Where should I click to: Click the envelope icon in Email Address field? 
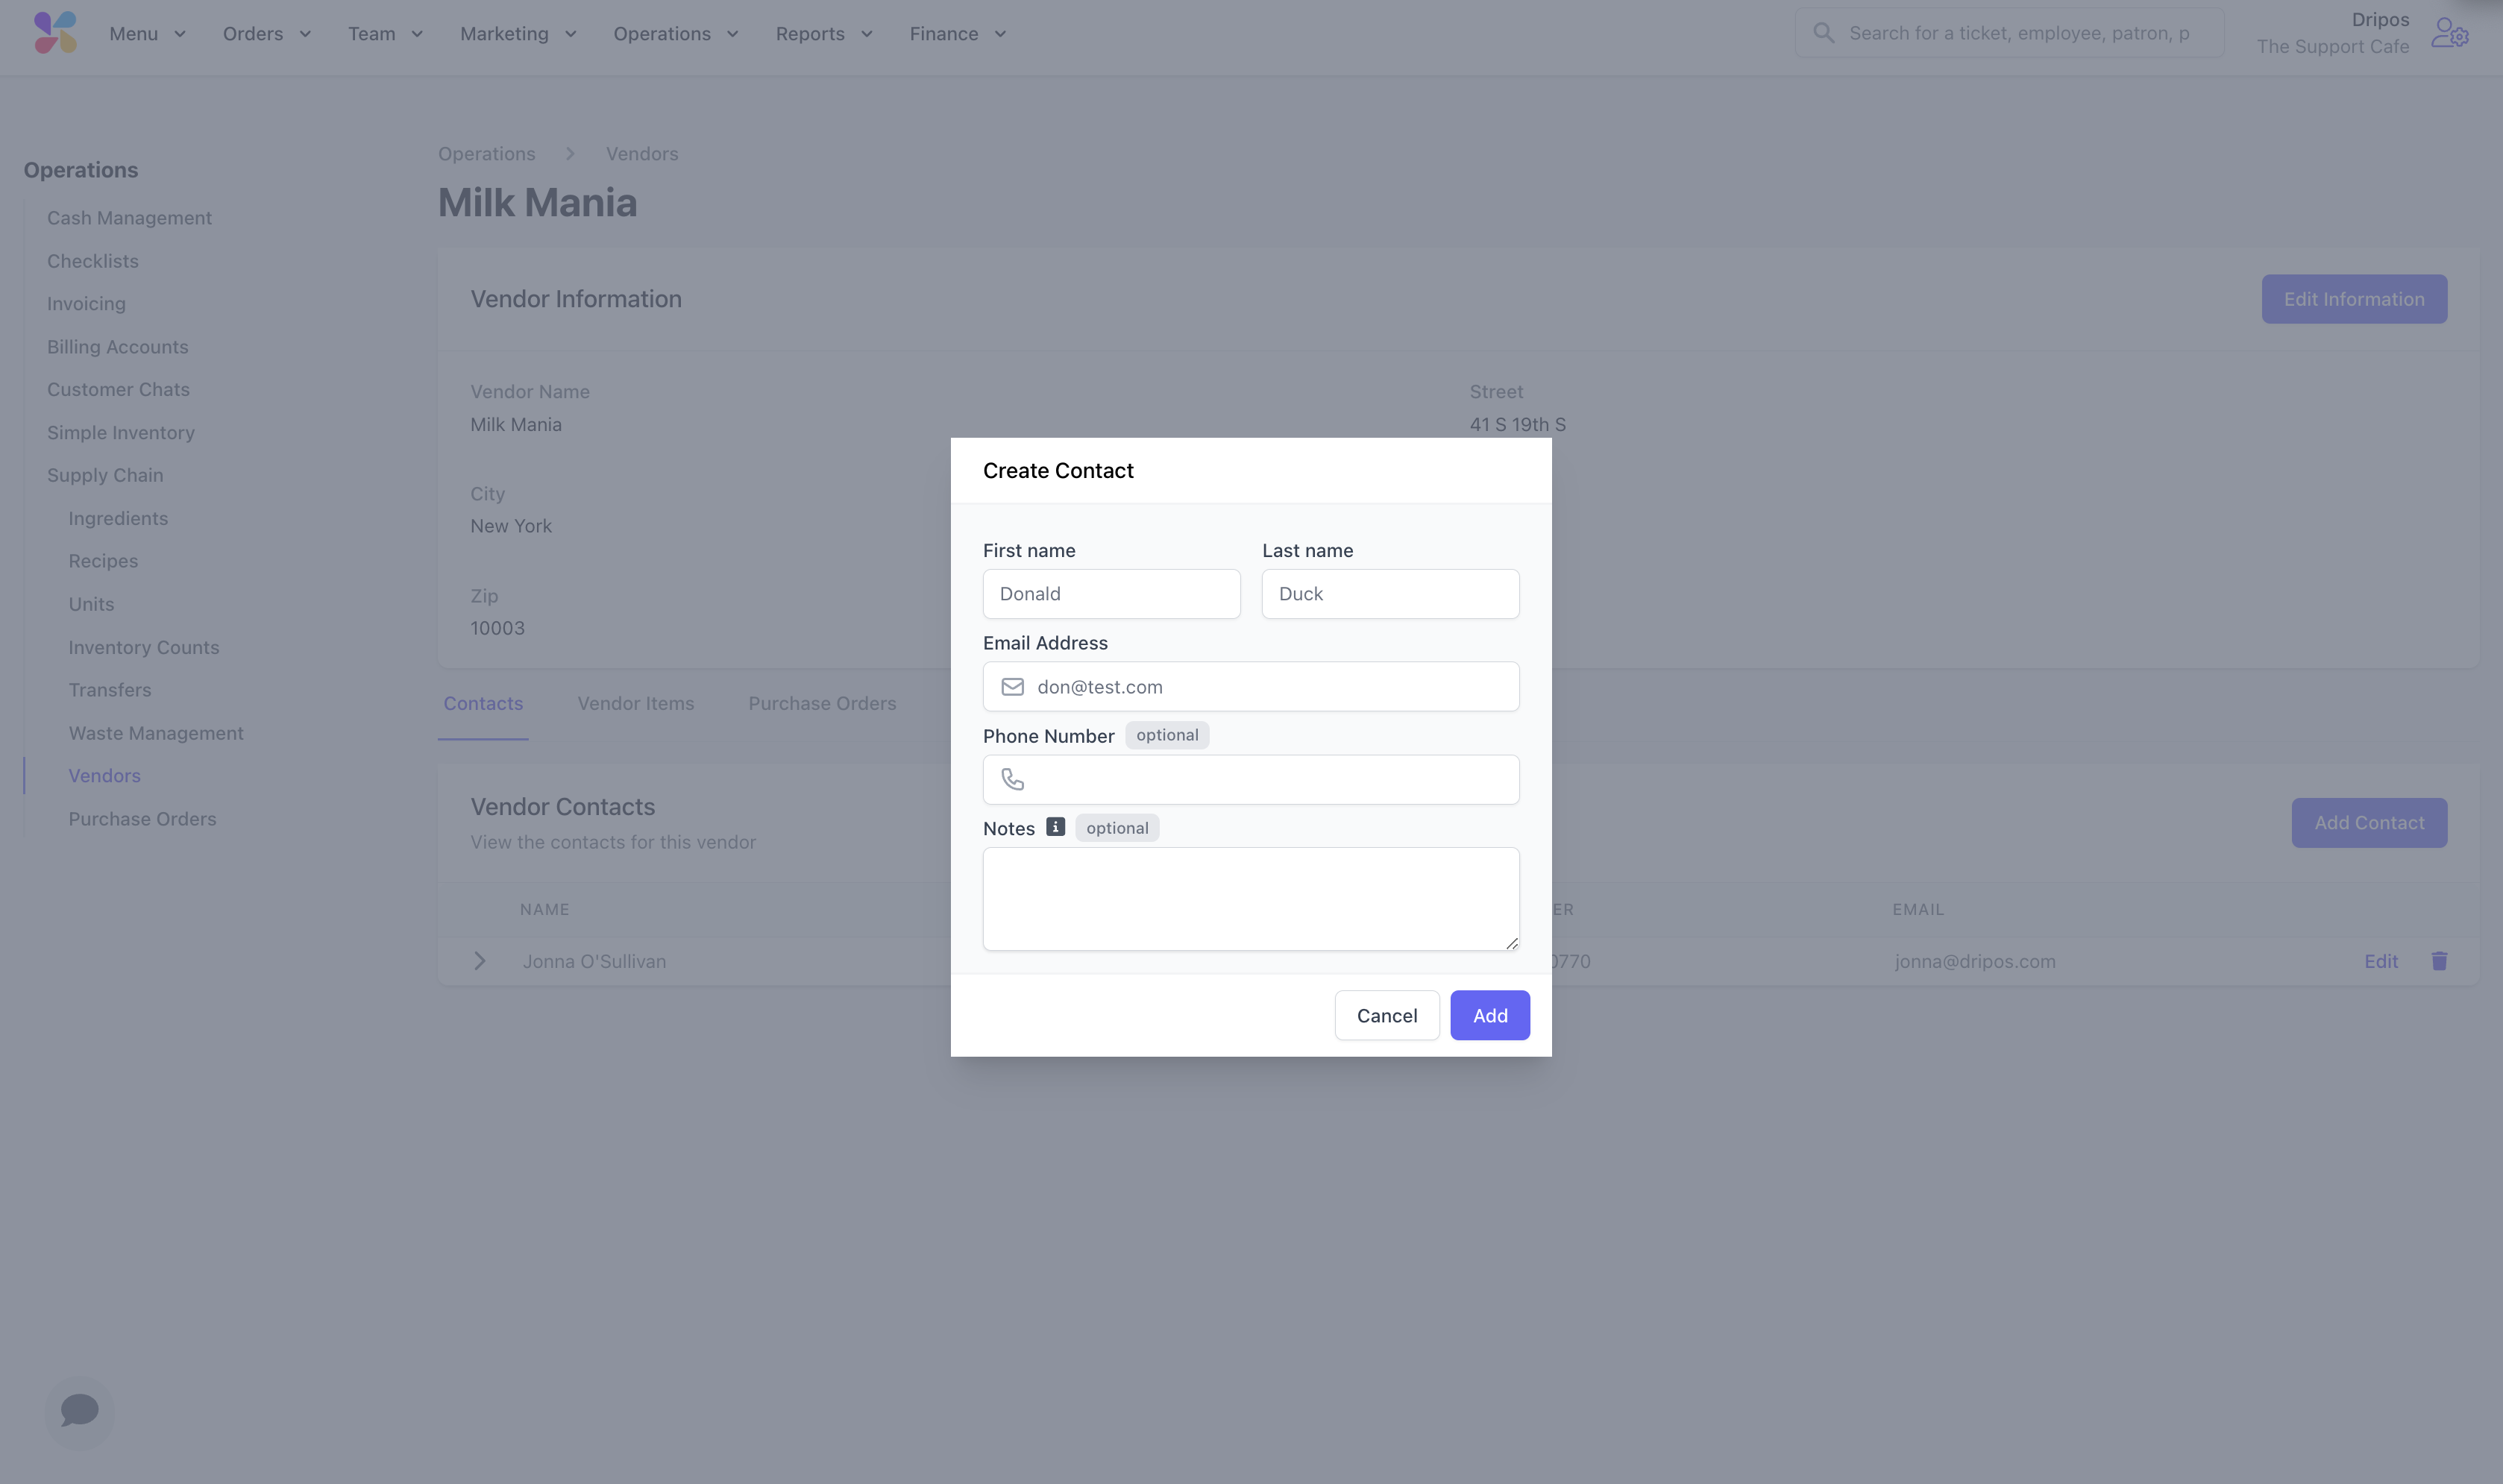1012,687
